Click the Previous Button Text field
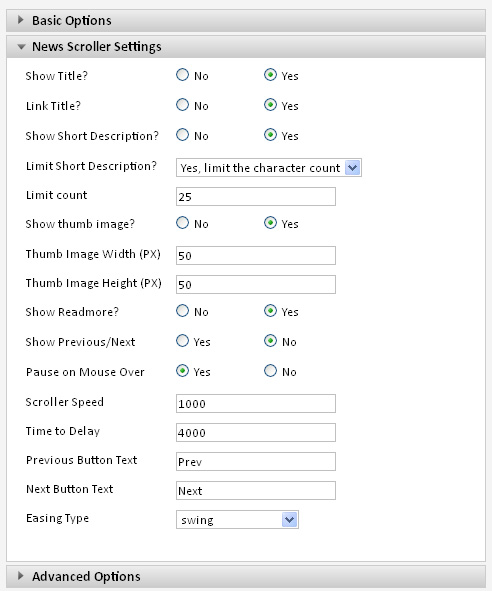Image resolution: width=492 pixels, height=591 pixels. click(256, 462)
